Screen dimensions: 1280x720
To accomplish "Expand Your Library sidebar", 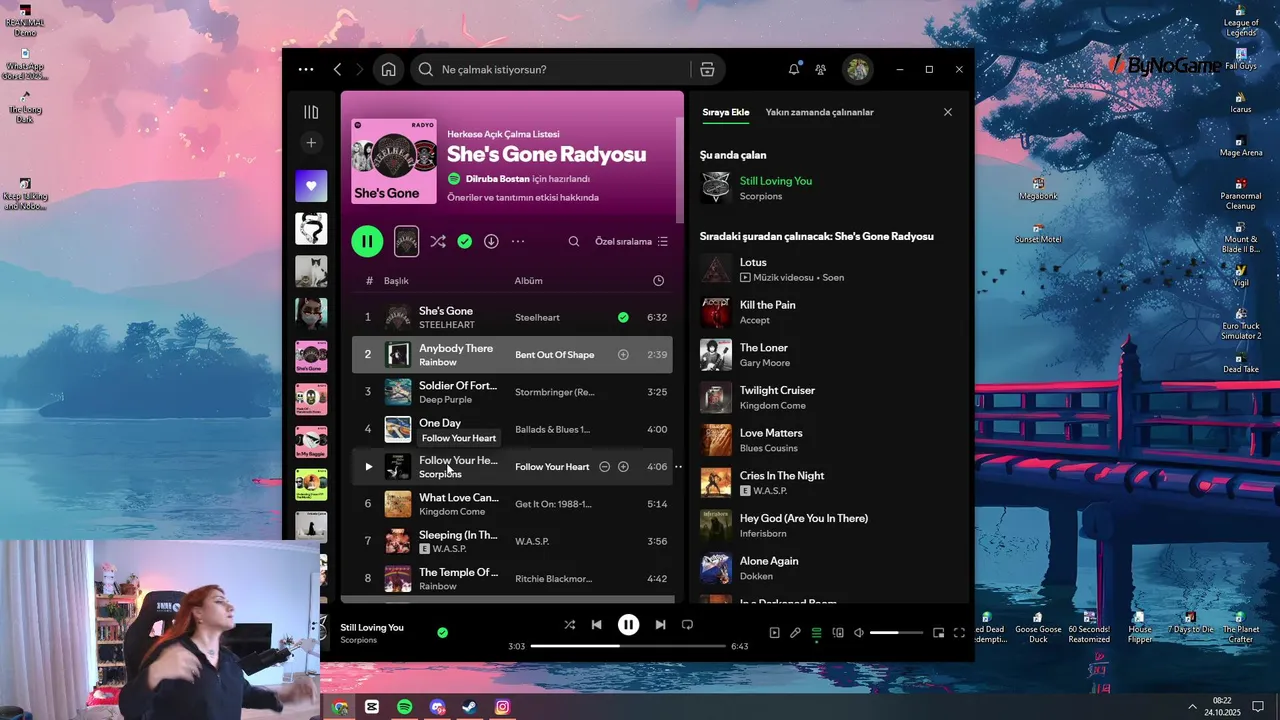I will [x=311, y=112].
